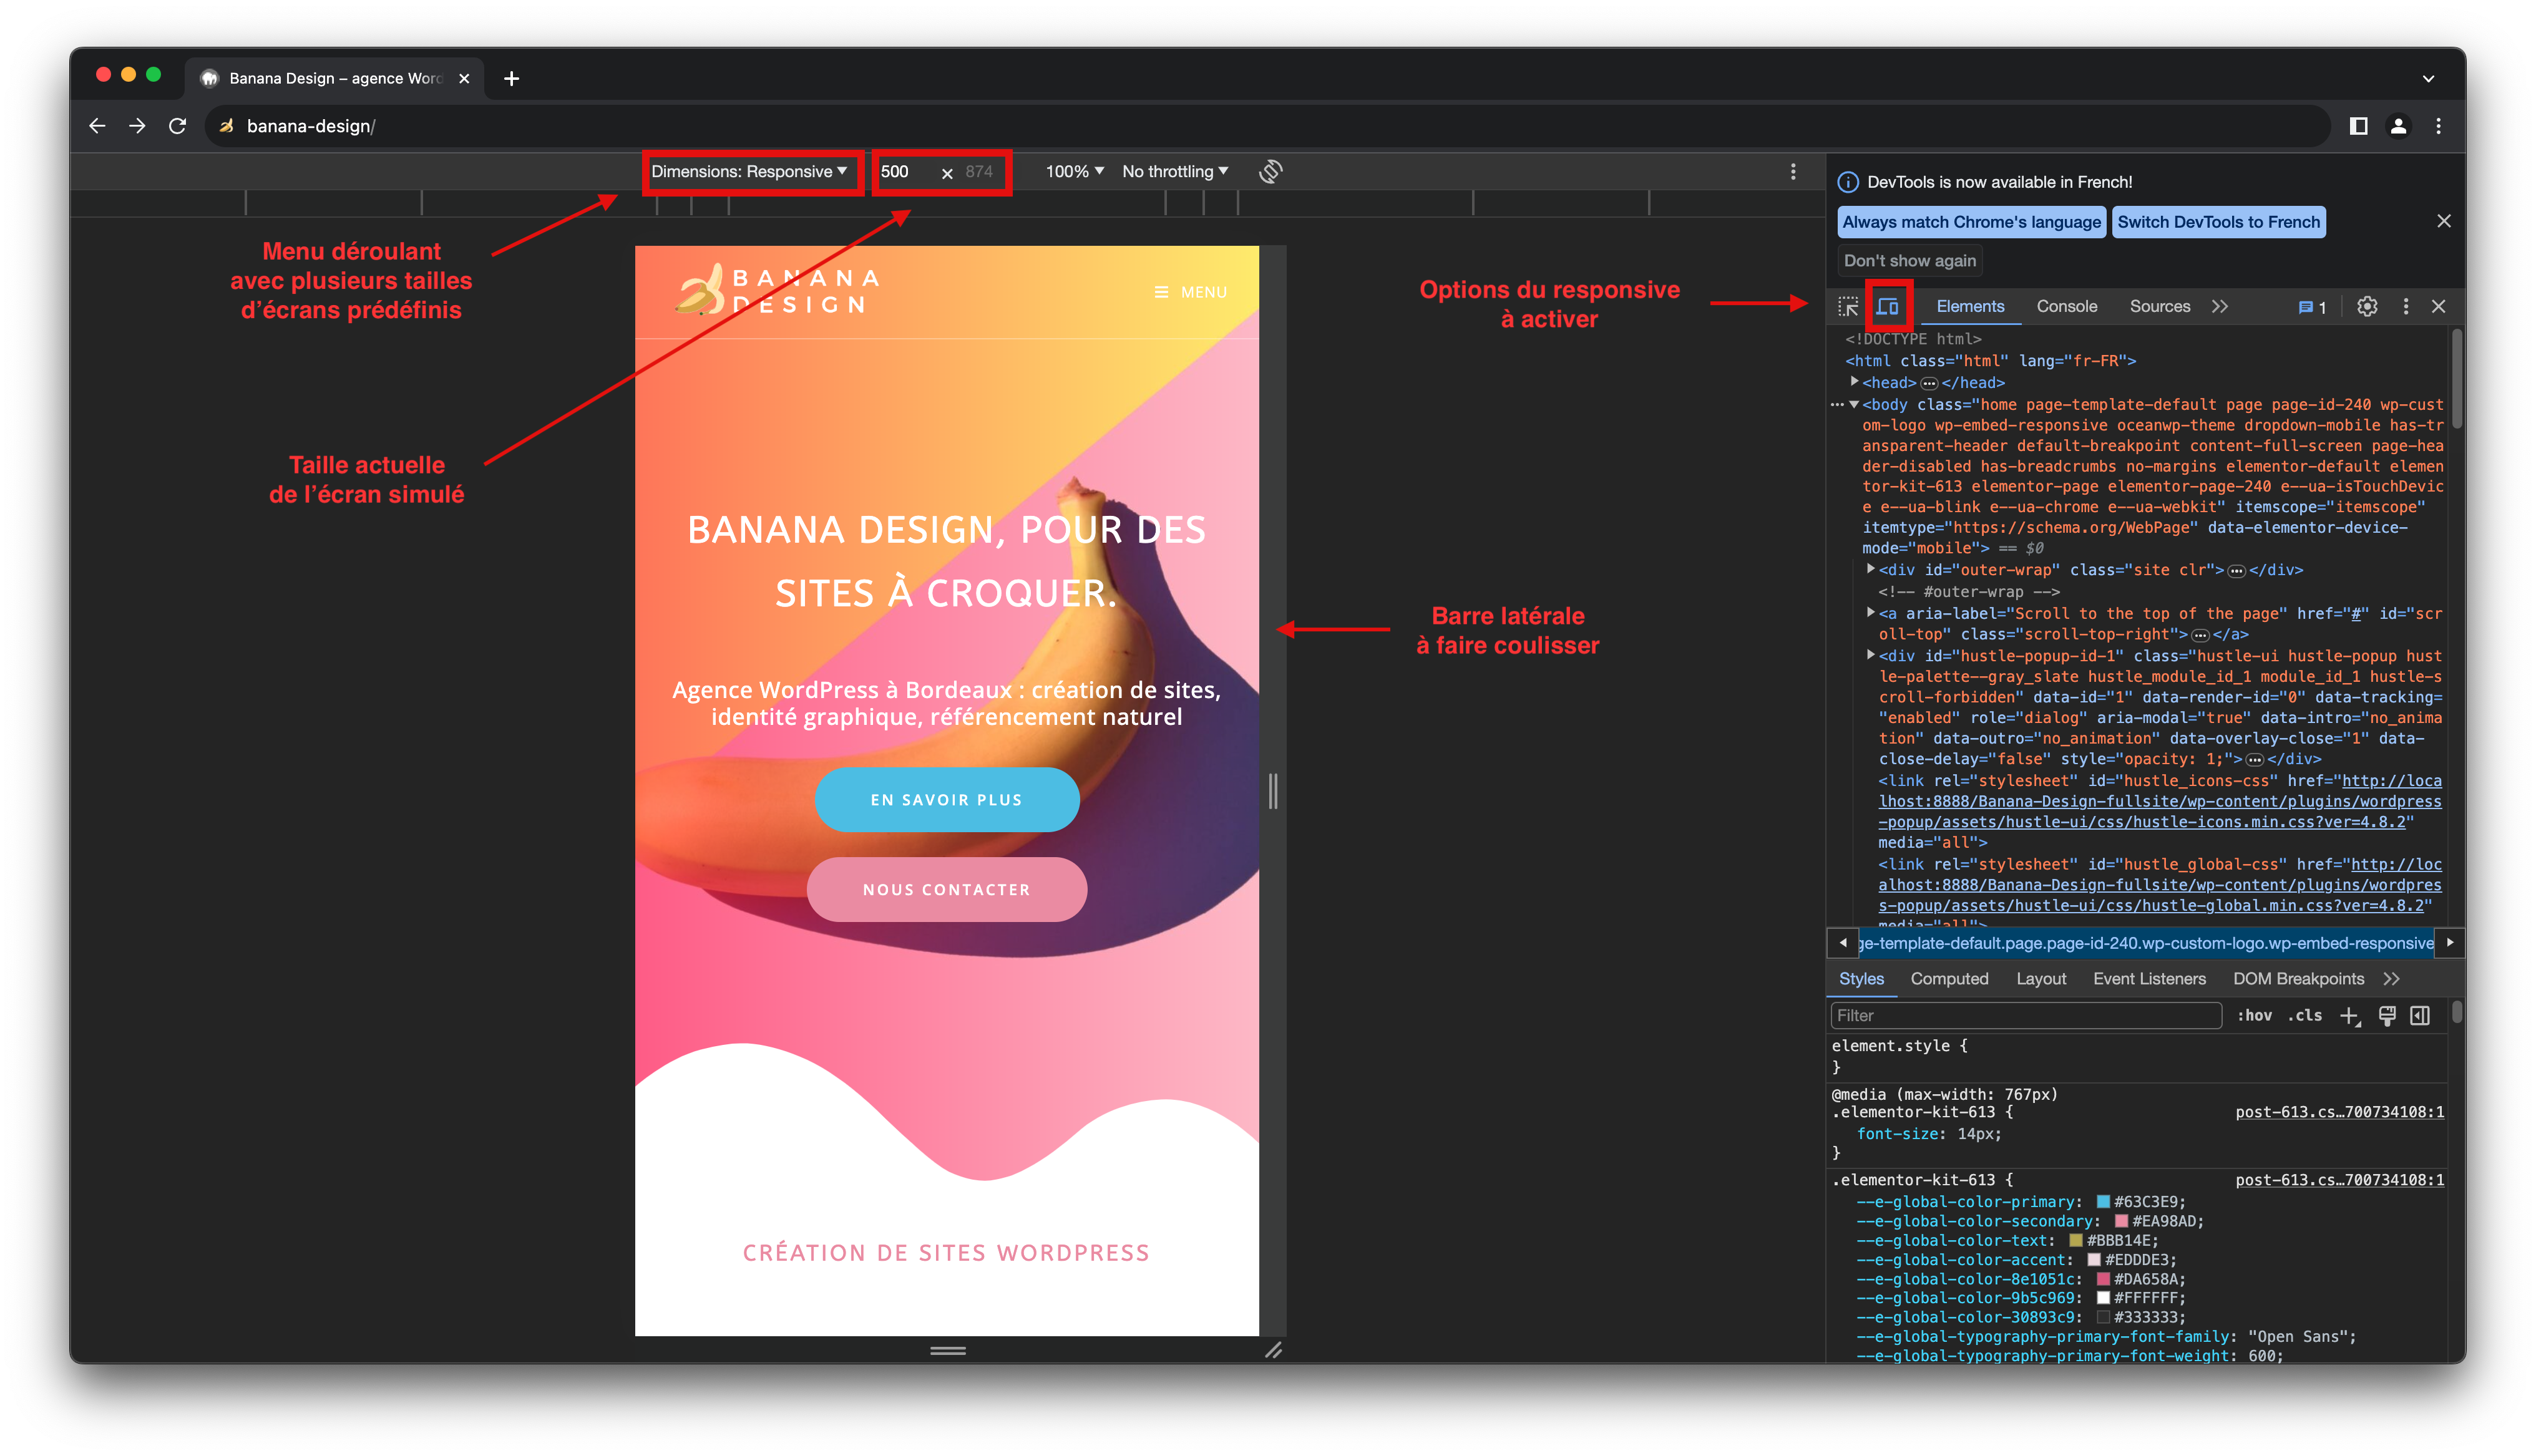This screenshot has width=2536, height=1456.
Task: Click Always match Chrome's language
Action: click(x=1971, y=222)
